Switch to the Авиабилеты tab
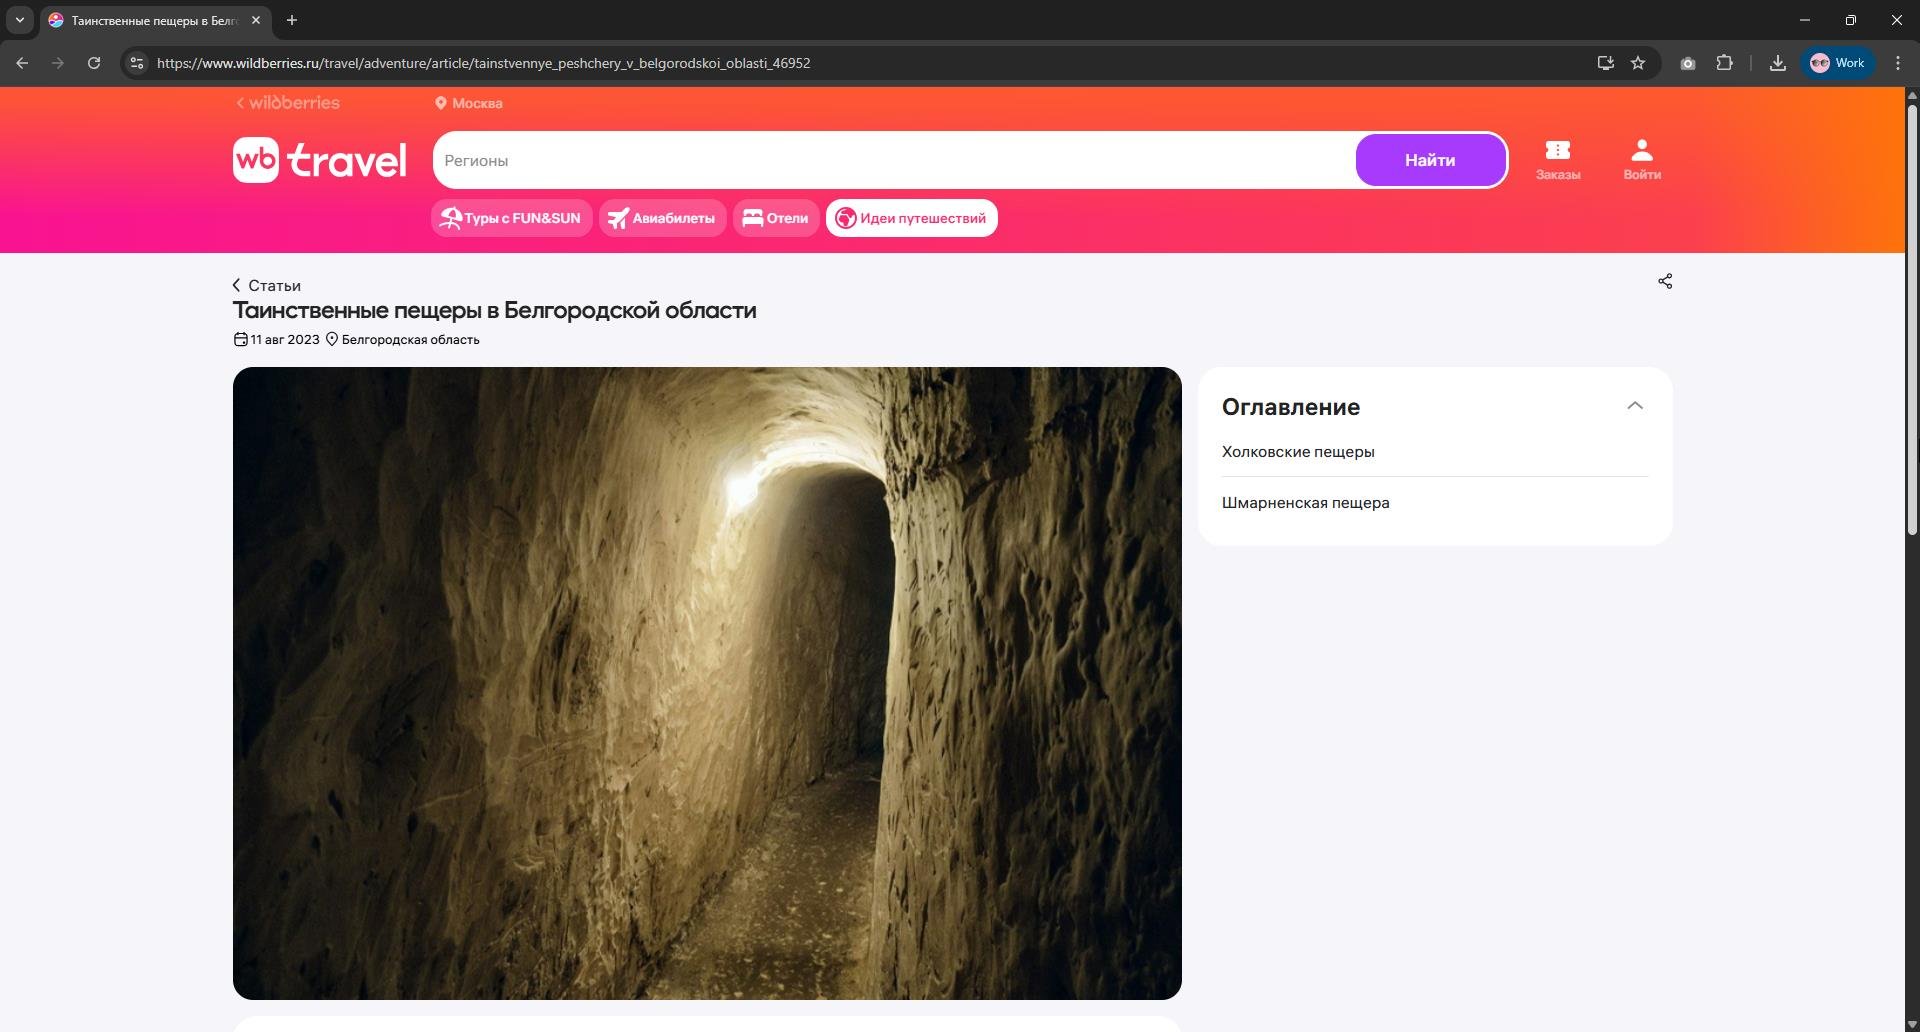 (x=662, y=218)
